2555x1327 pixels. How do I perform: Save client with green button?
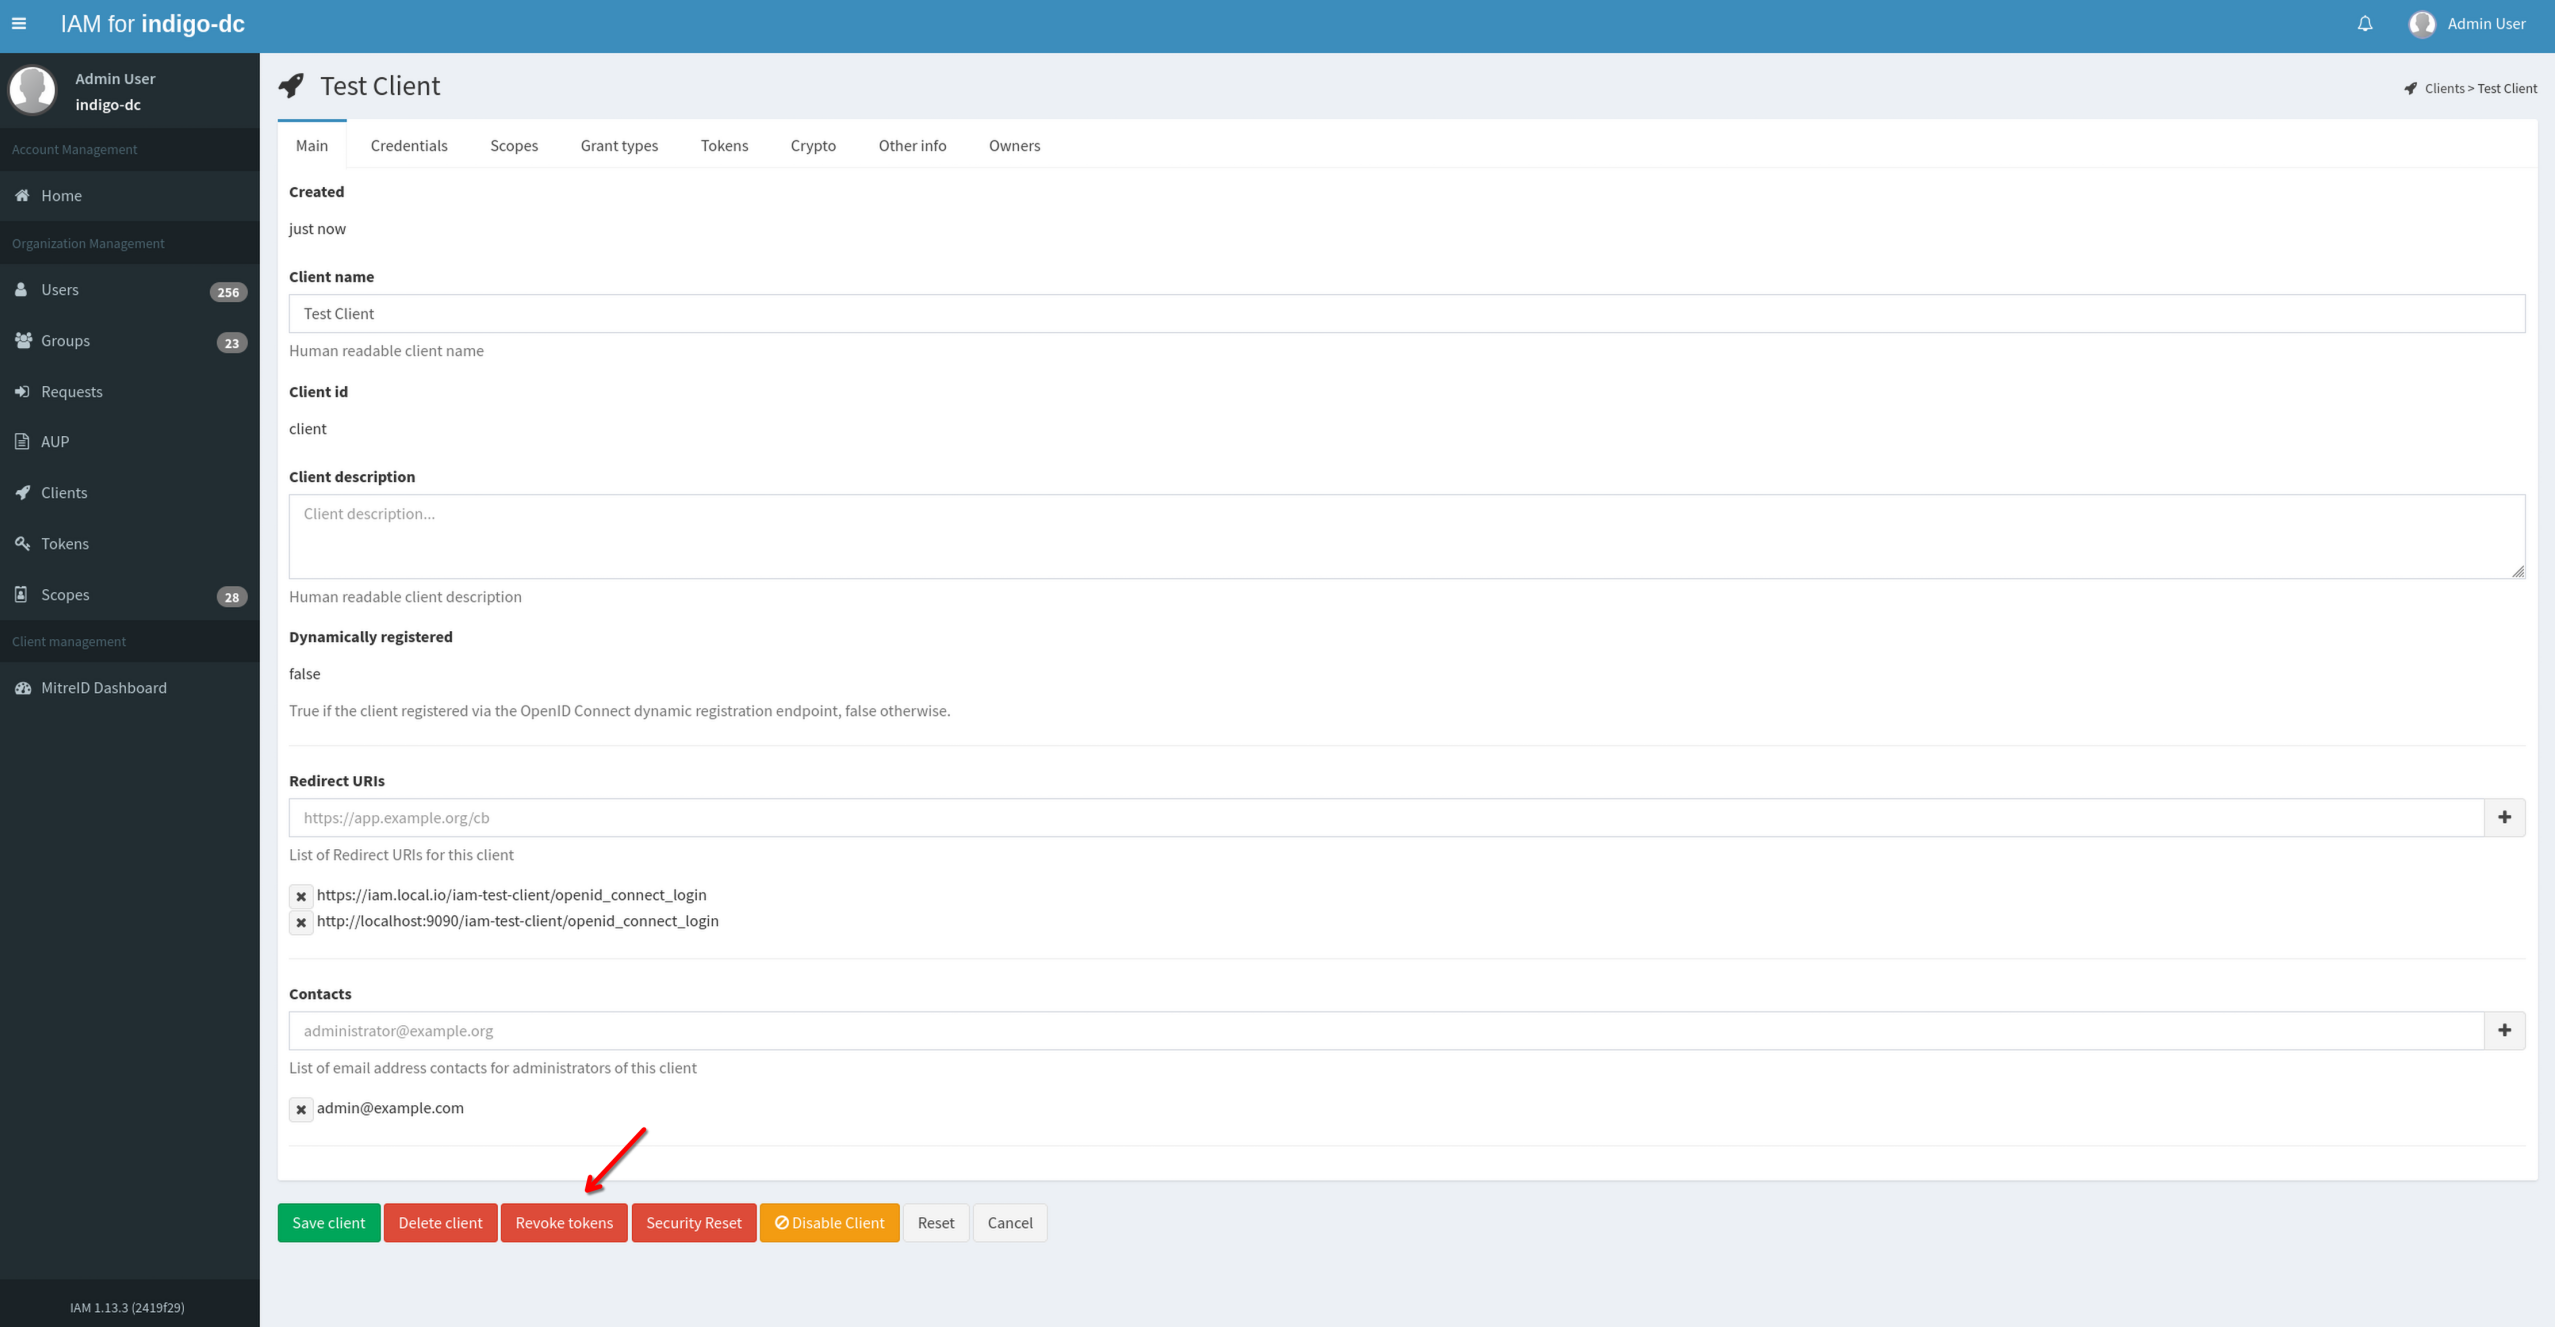[x=328, y=1222]
